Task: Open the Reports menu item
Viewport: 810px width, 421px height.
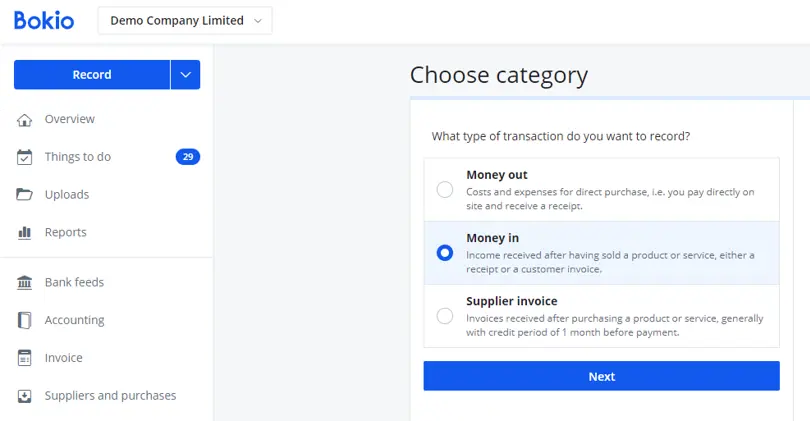Action: (66, 232)
